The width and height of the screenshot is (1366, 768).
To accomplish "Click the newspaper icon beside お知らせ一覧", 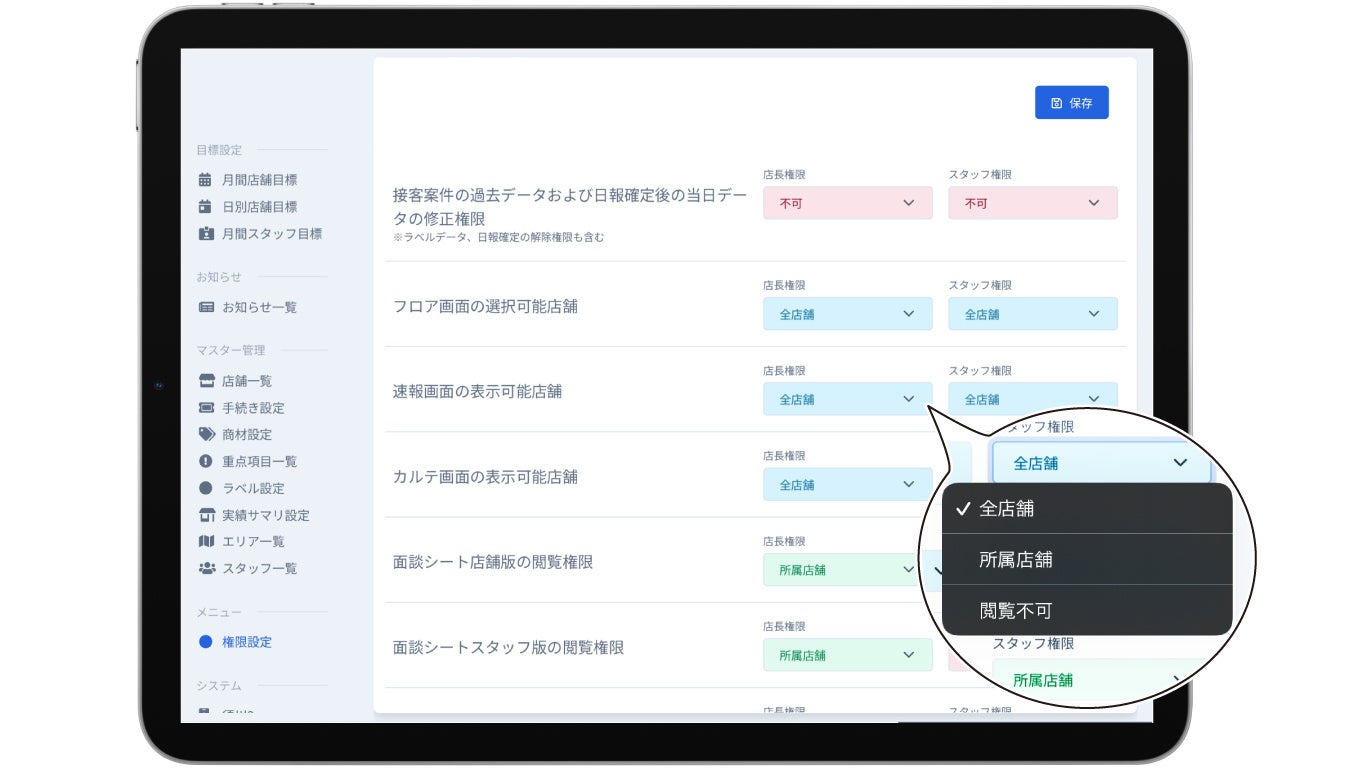I will (x=206, y=307).
